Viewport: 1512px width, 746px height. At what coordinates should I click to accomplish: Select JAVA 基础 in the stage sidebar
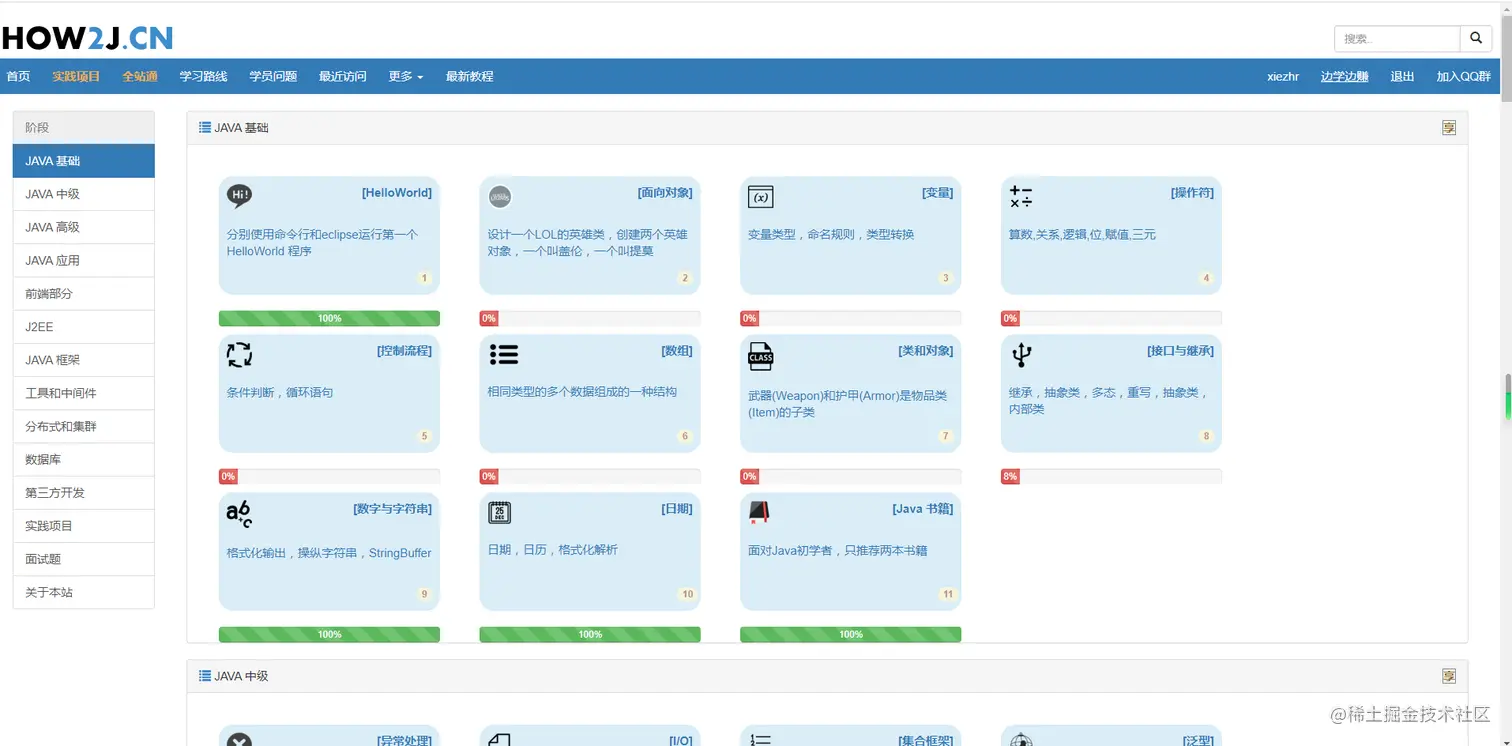(x=84, y=161)
